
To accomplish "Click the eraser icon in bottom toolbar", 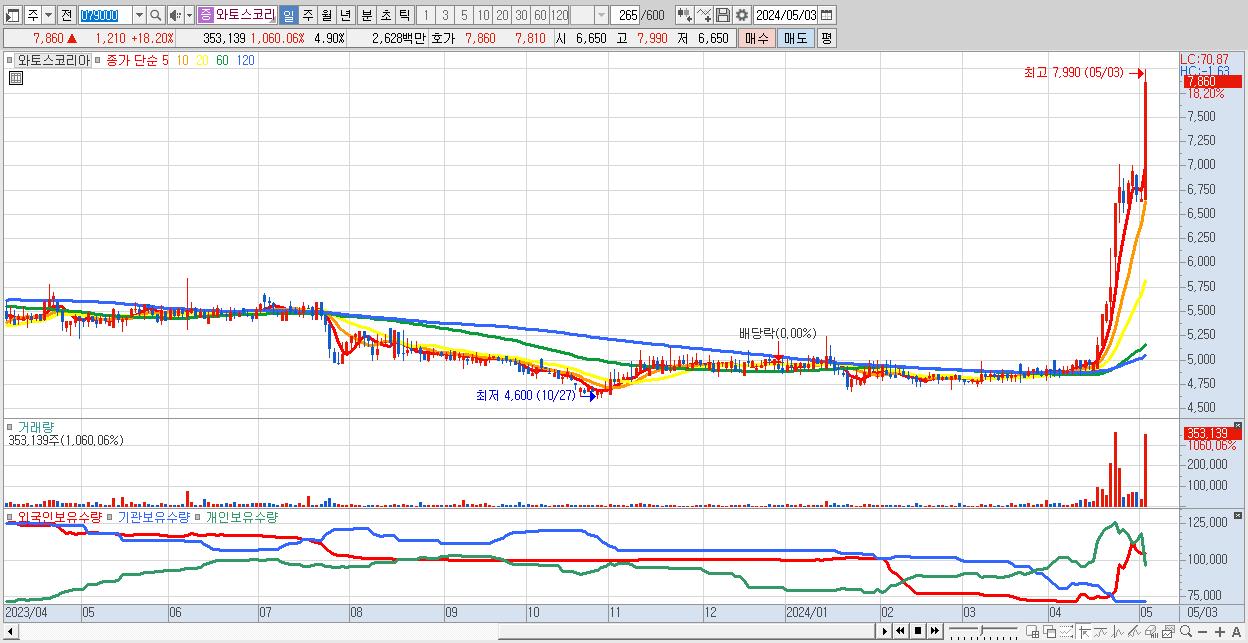I will [x=1151, y=631].
